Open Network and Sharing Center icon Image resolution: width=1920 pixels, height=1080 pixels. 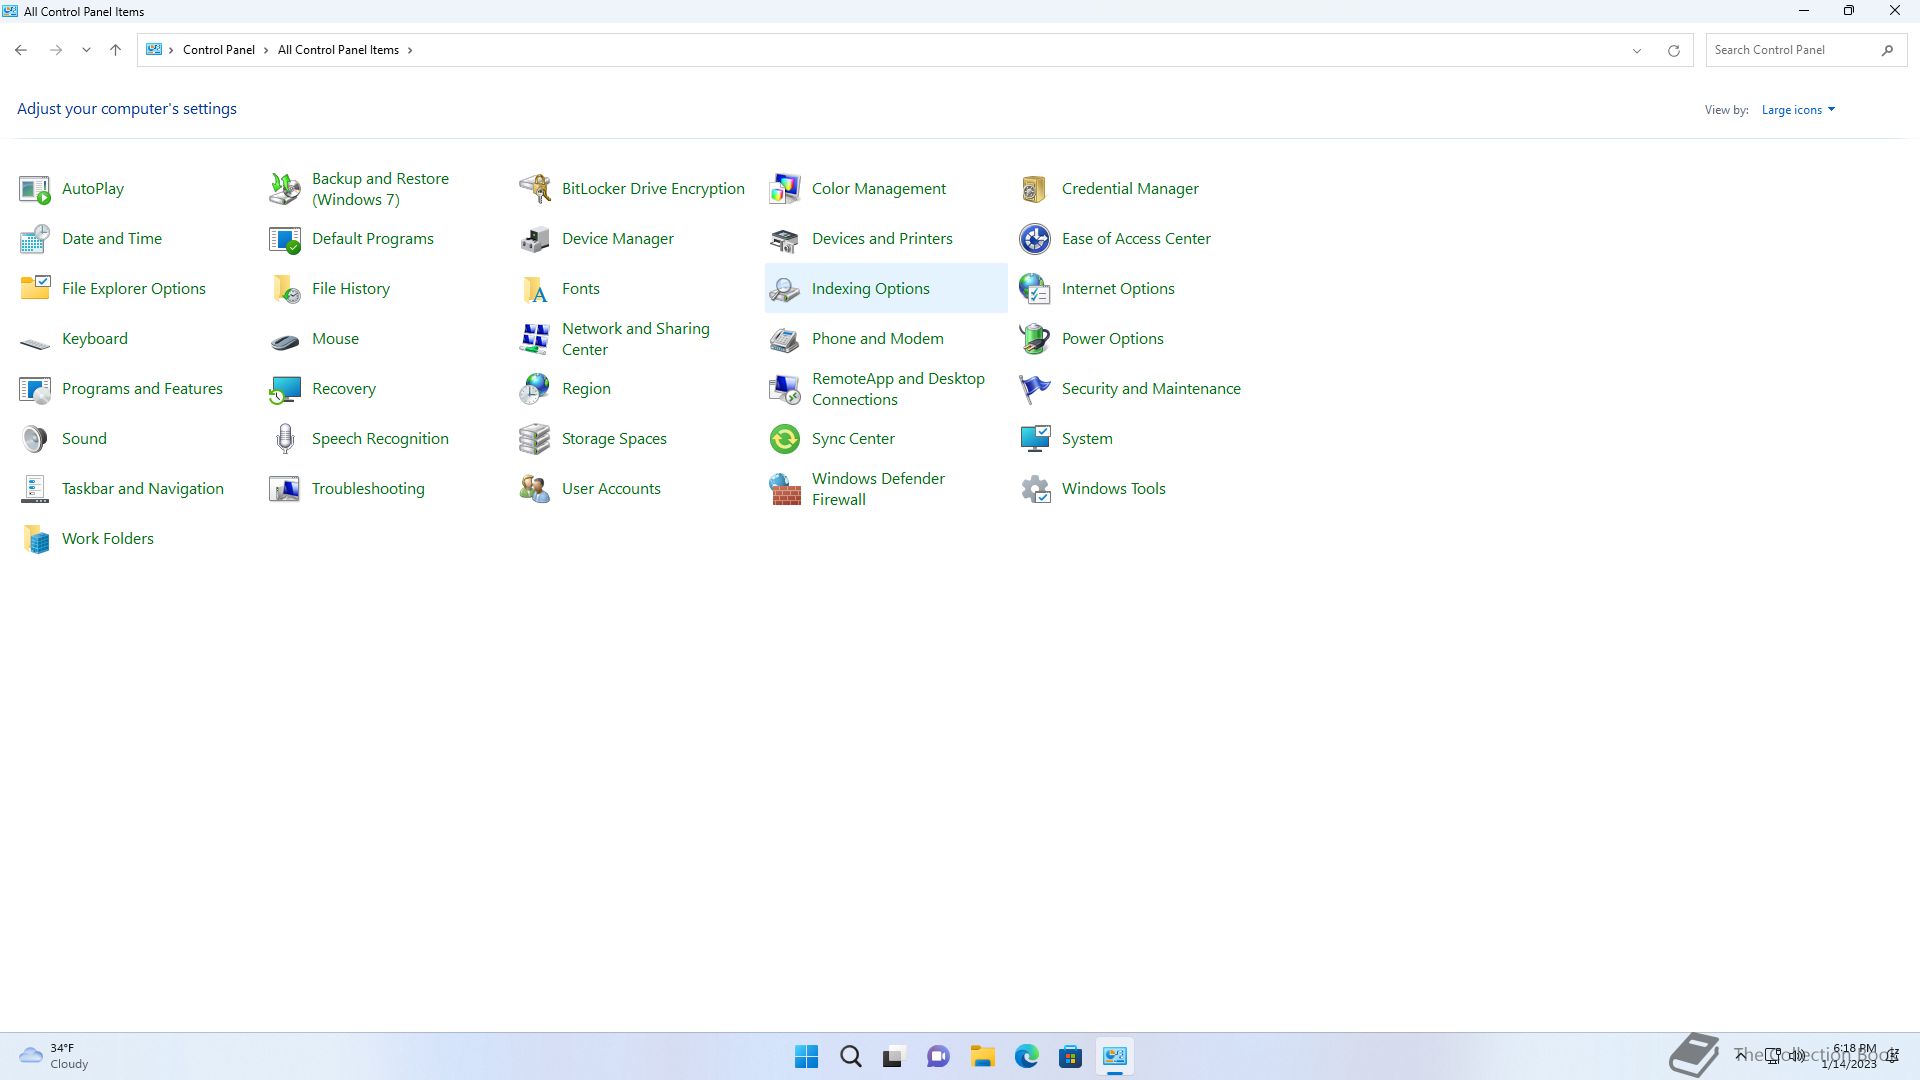tap(535, 339)
